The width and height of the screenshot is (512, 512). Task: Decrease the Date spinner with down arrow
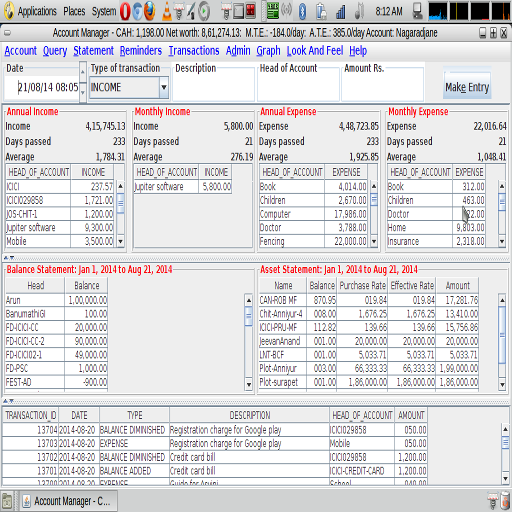tap(83, 92)
